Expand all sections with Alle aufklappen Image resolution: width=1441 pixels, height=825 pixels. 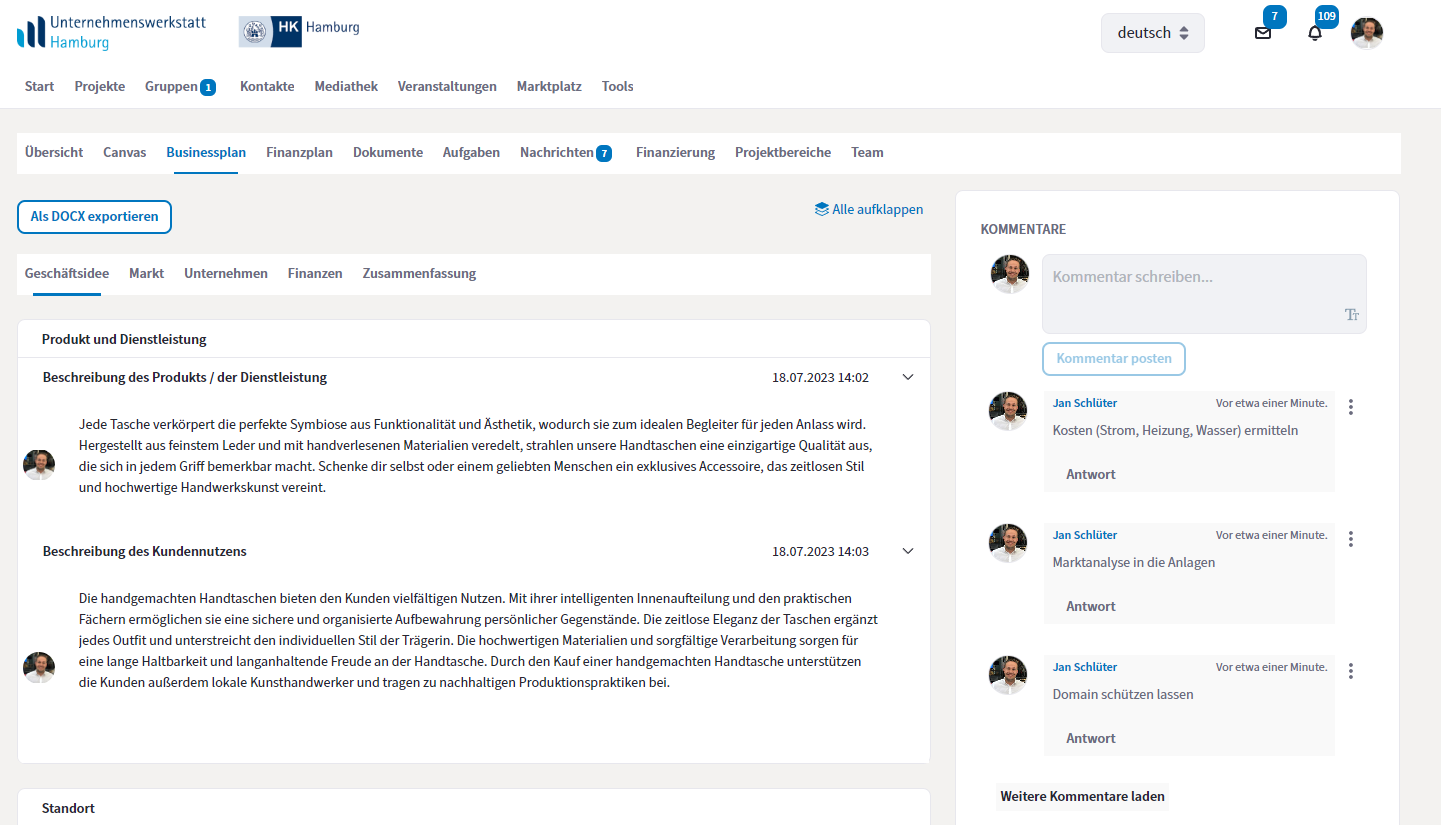(869, 210)
